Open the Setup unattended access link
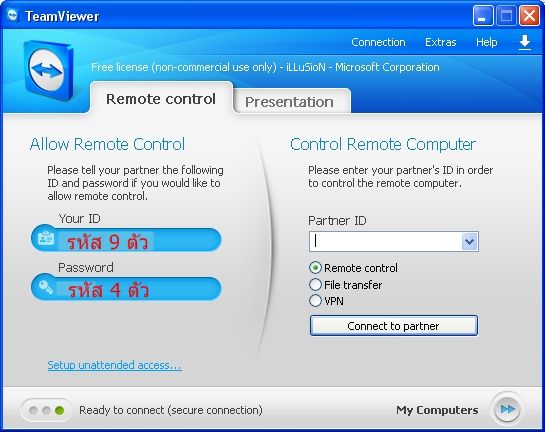Screen dimensions: 545x432 pyautogui.click(x=114, y=365)
